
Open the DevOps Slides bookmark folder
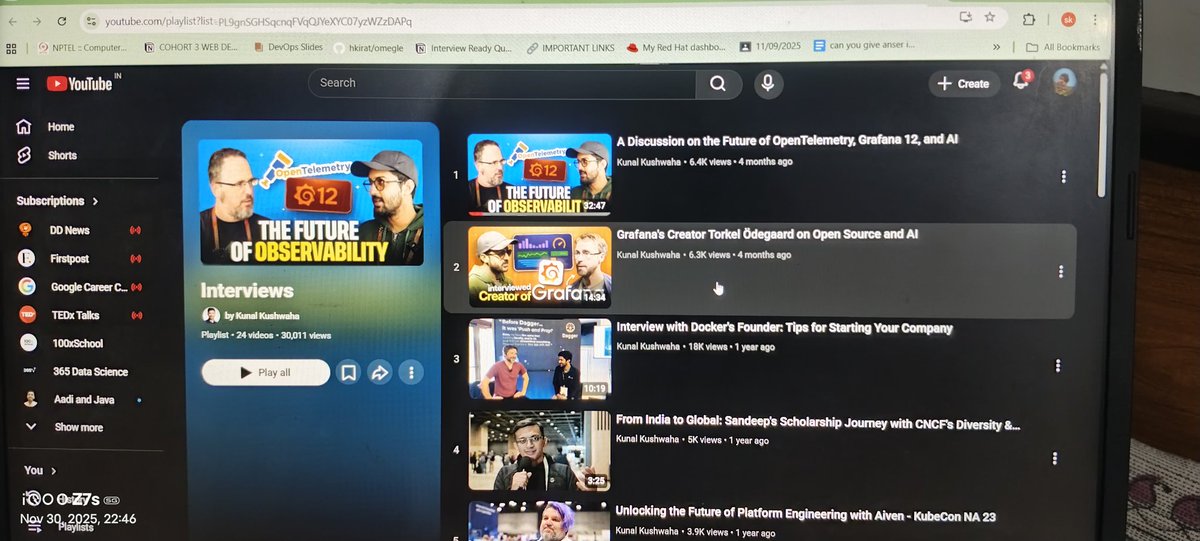point(288,47)
